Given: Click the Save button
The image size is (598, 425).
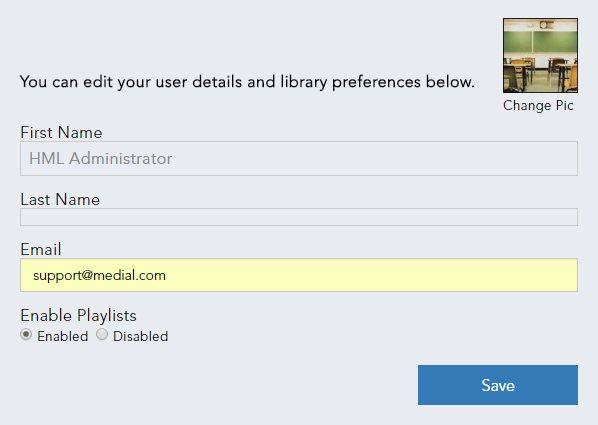Looking at the screenshot, I should (x=498, y=385).
